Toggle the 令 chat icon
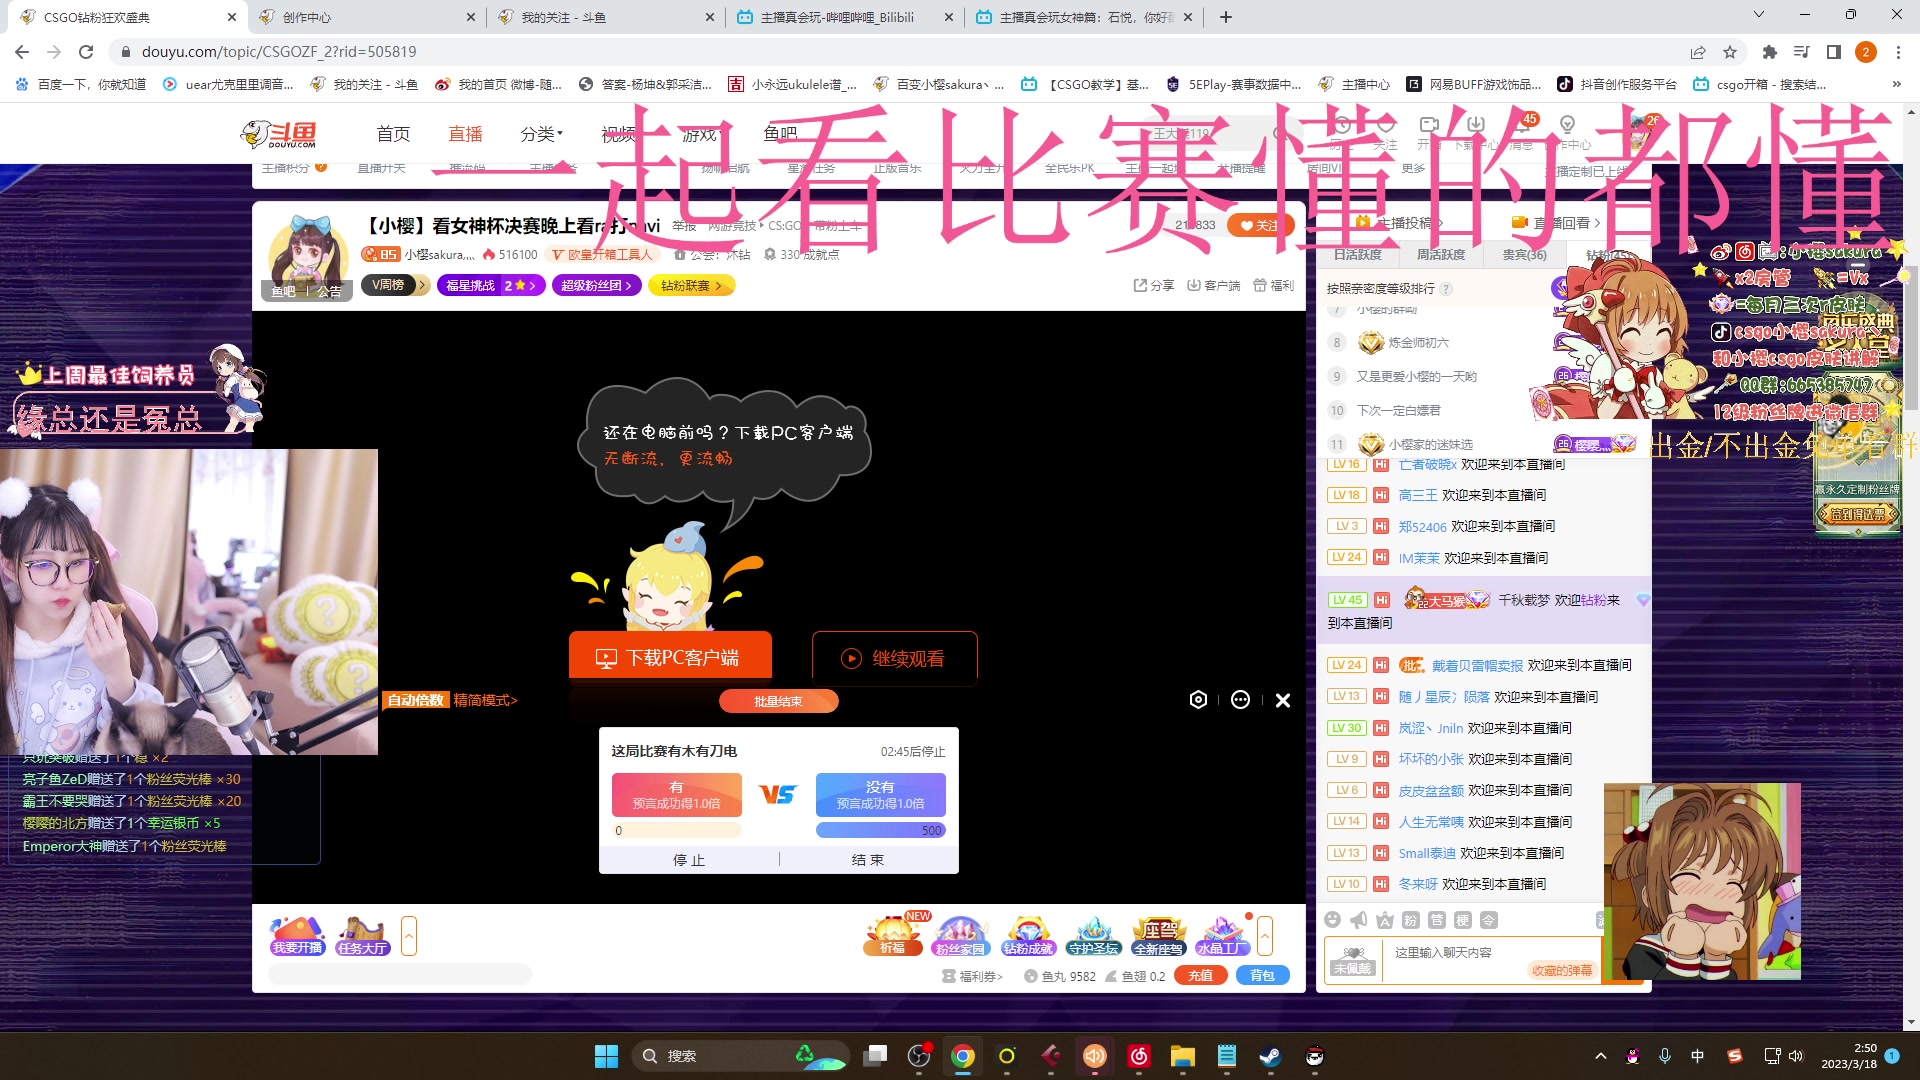 pyautogui.click(x=1488, y=920)
